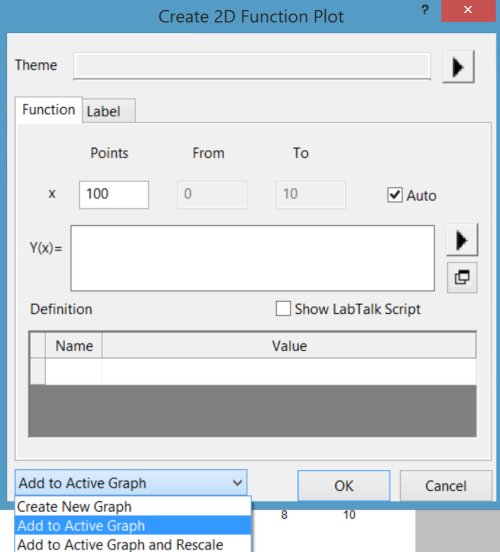Expand the Add to Active Graph dropdown
The width and height of the screenshot is (500, 552).
131,483
